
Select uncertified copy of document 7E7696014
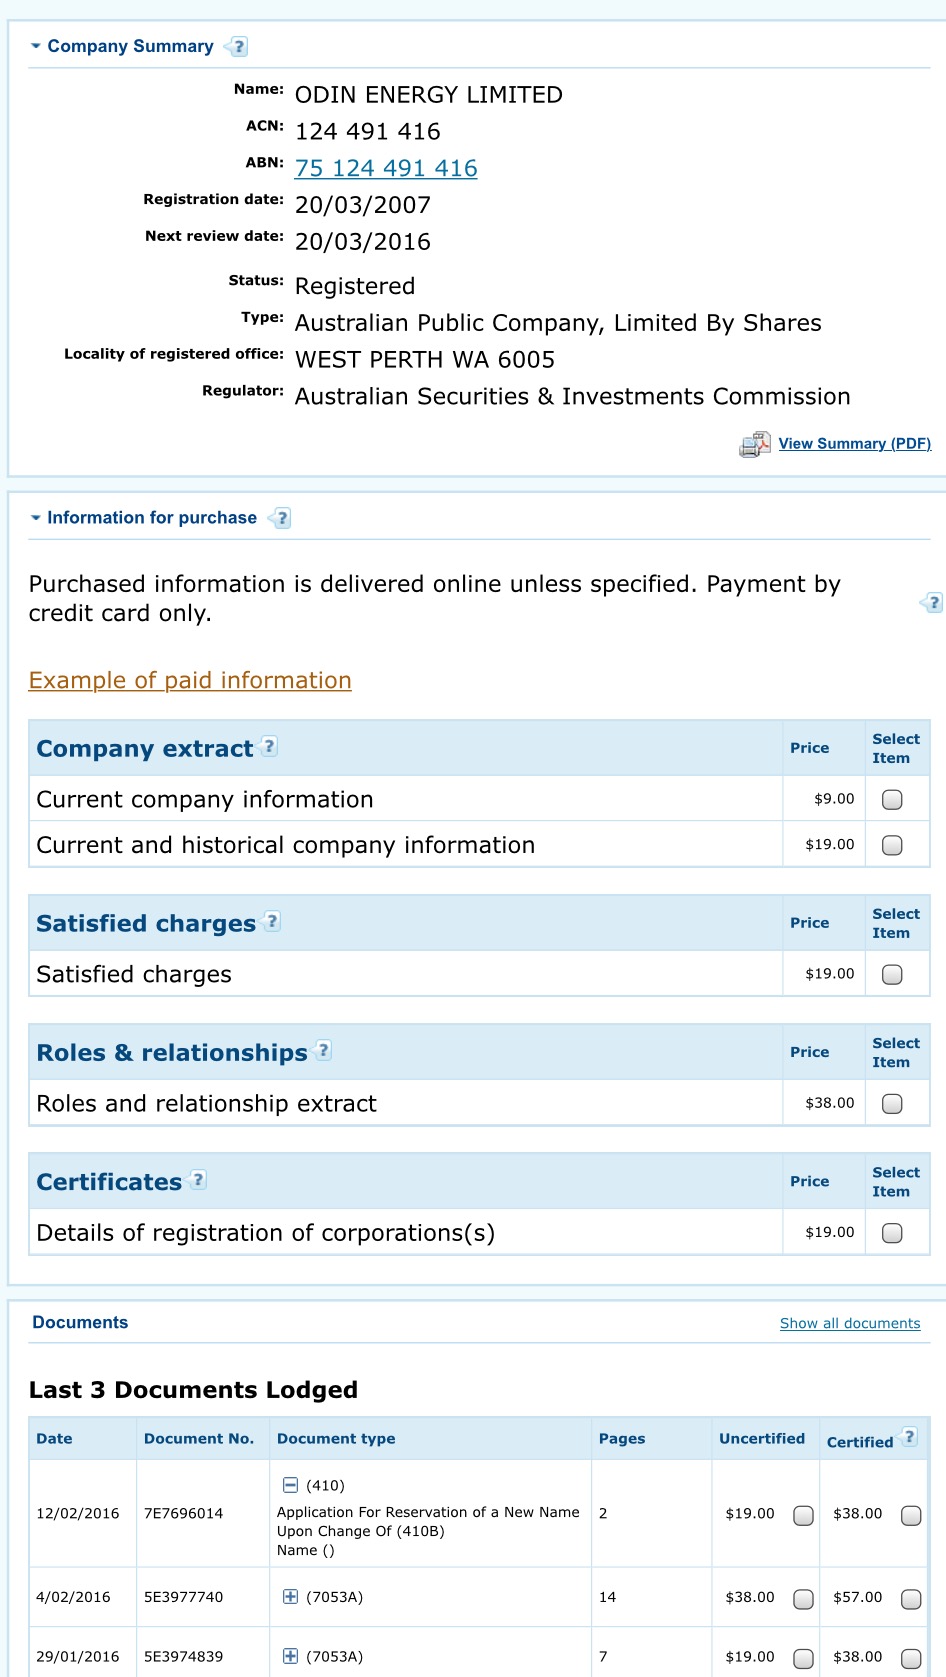(803, 1516)
